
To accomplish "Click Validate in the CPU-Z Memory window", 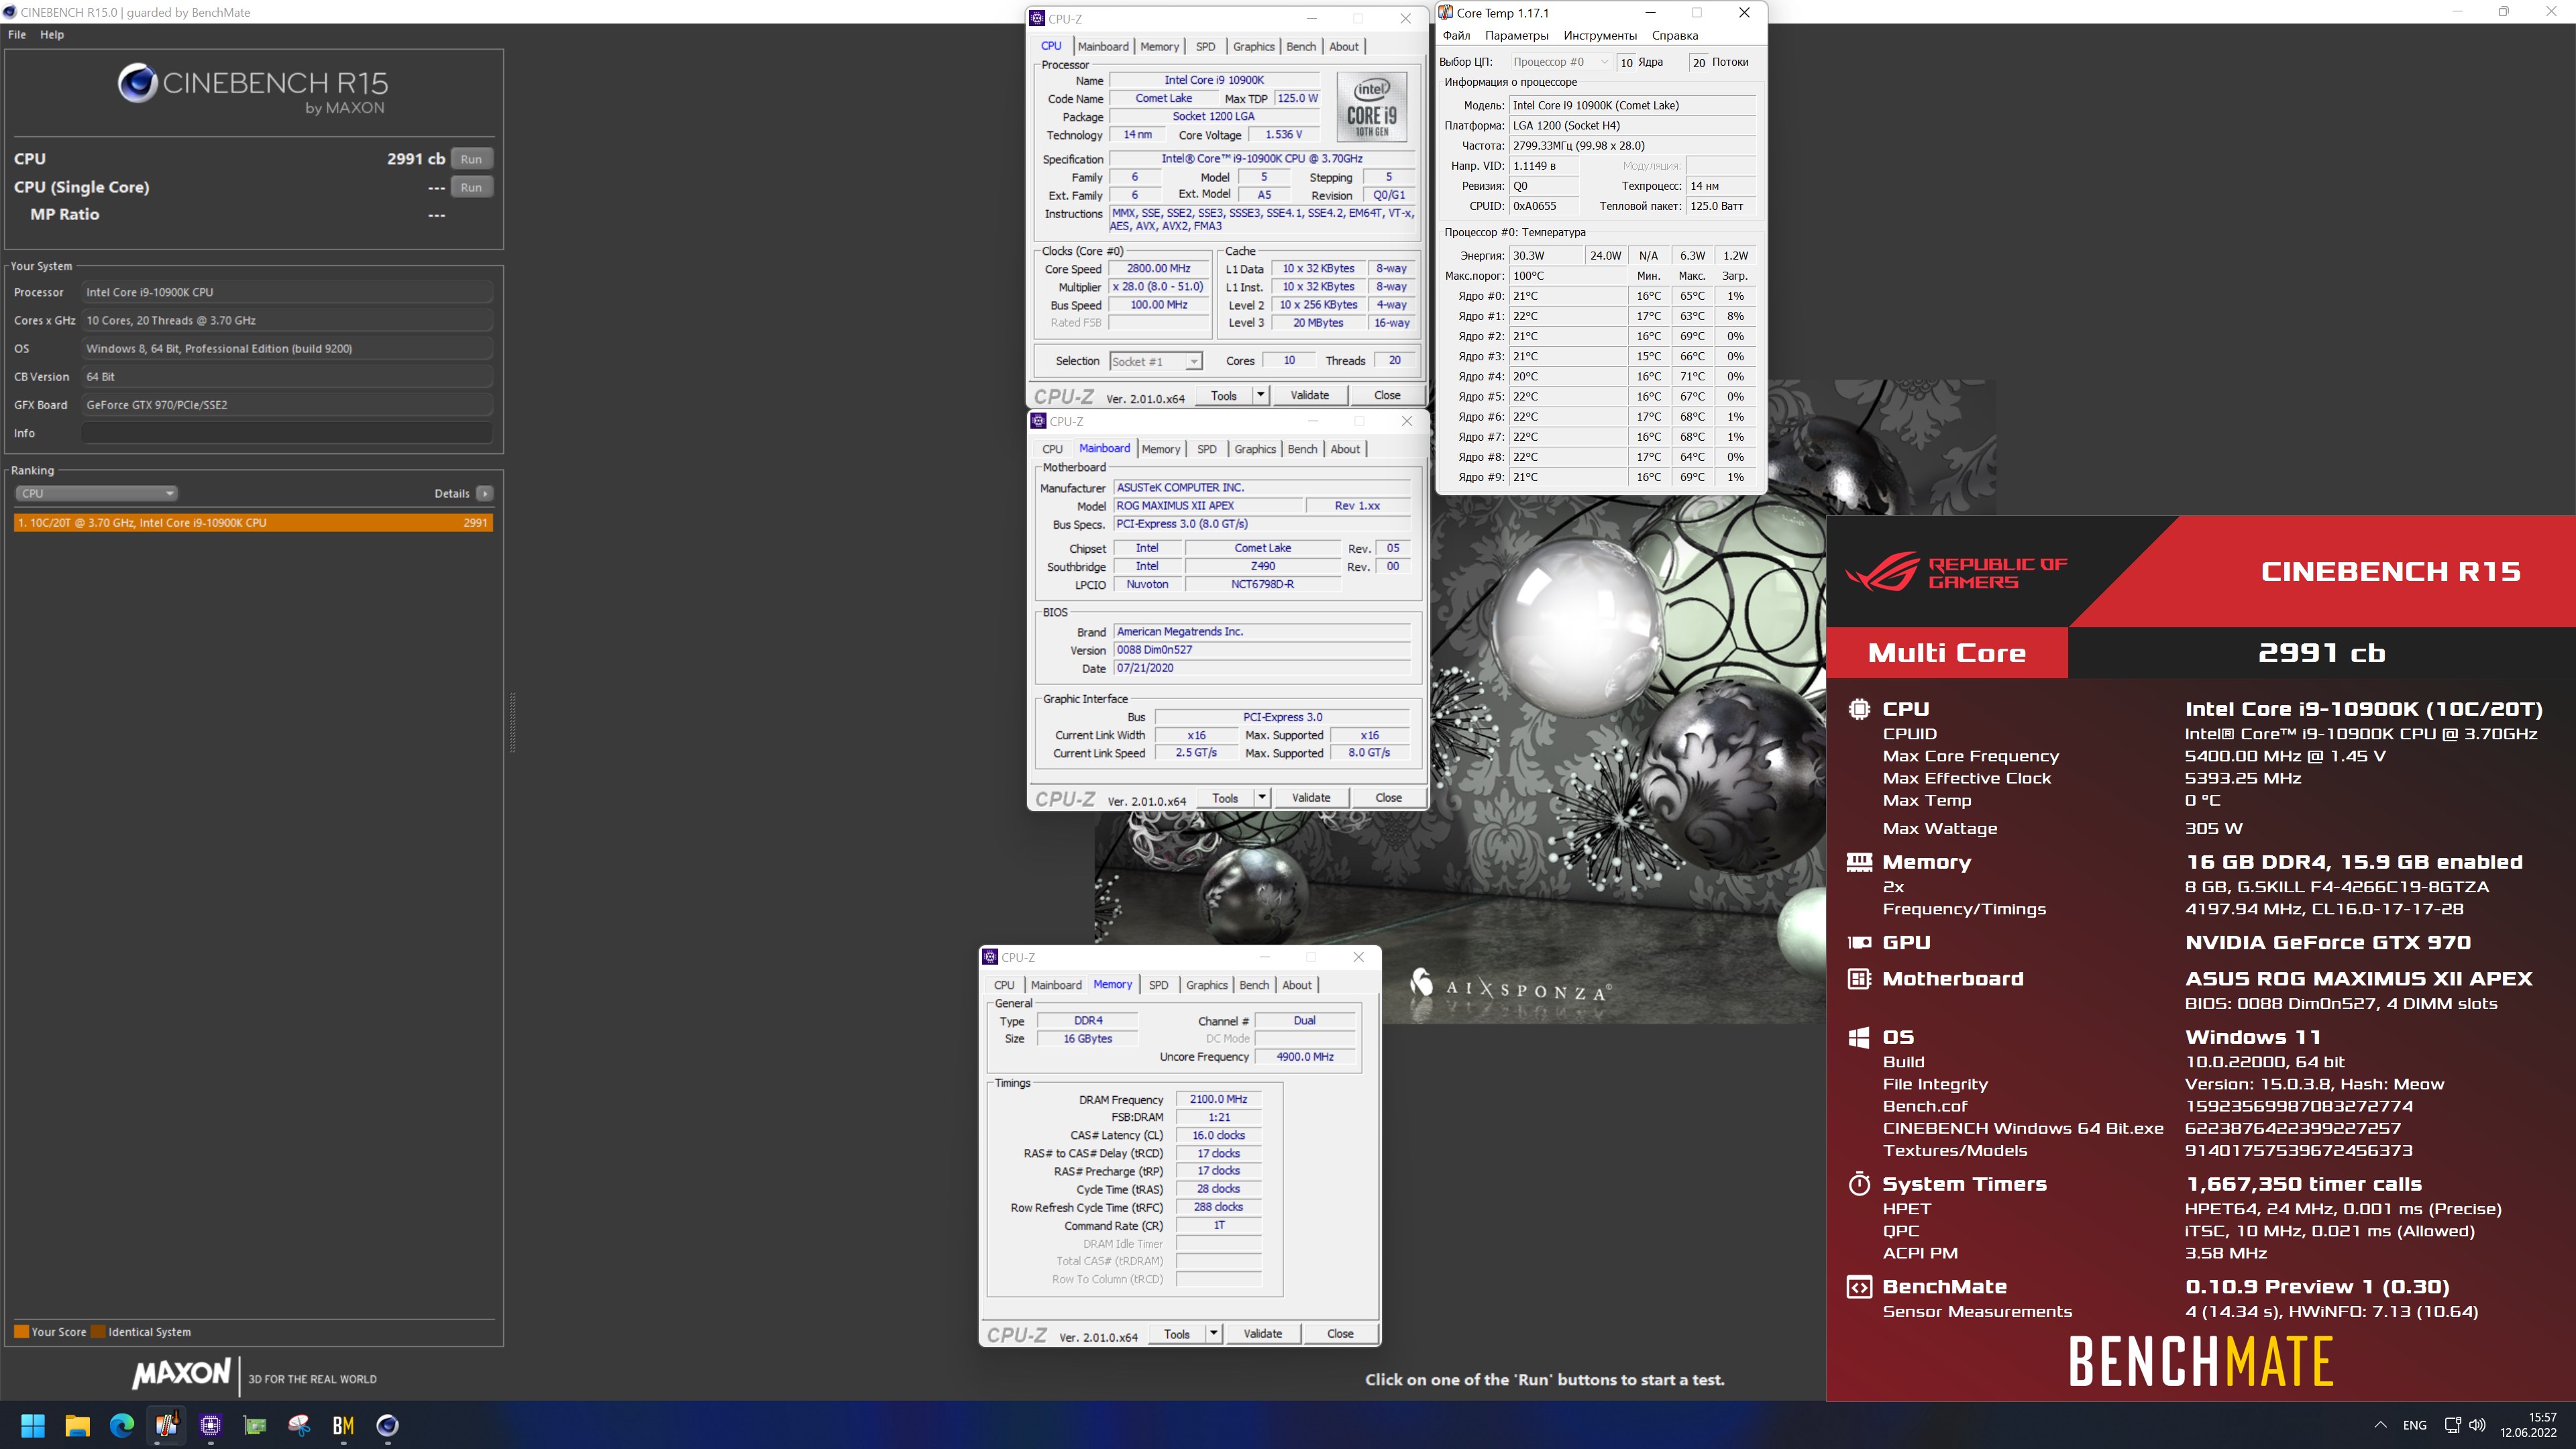I will point(1262,1333).
